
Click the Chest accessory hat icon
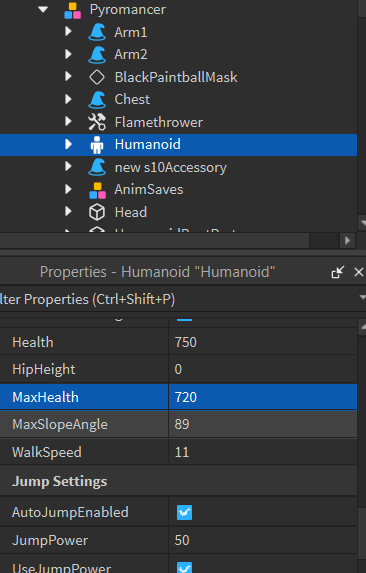[x=97, y=100]
